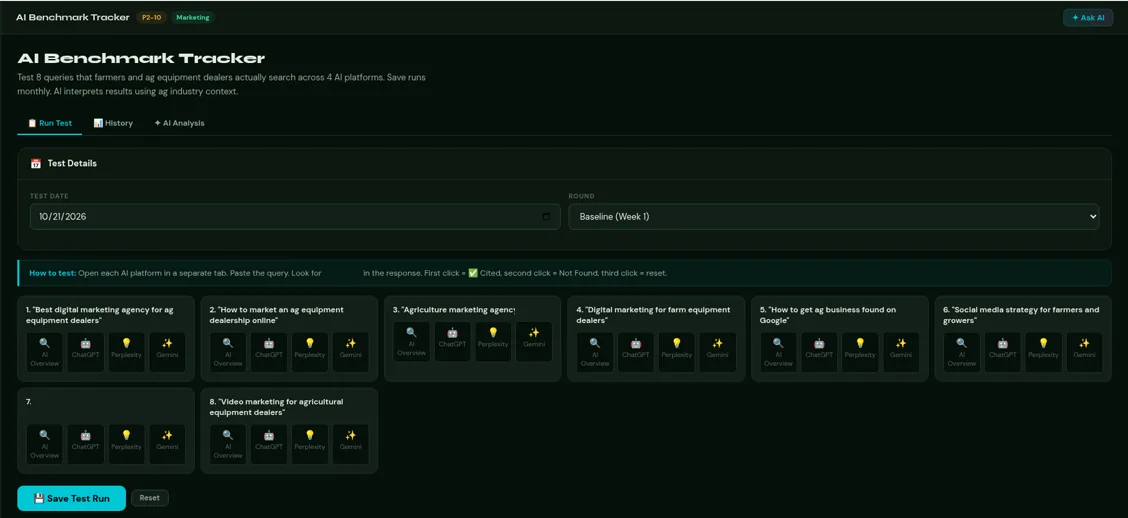
Task: Click query text 'Video marketing for agricultural equipment dealers'
Action: point(276,407)
